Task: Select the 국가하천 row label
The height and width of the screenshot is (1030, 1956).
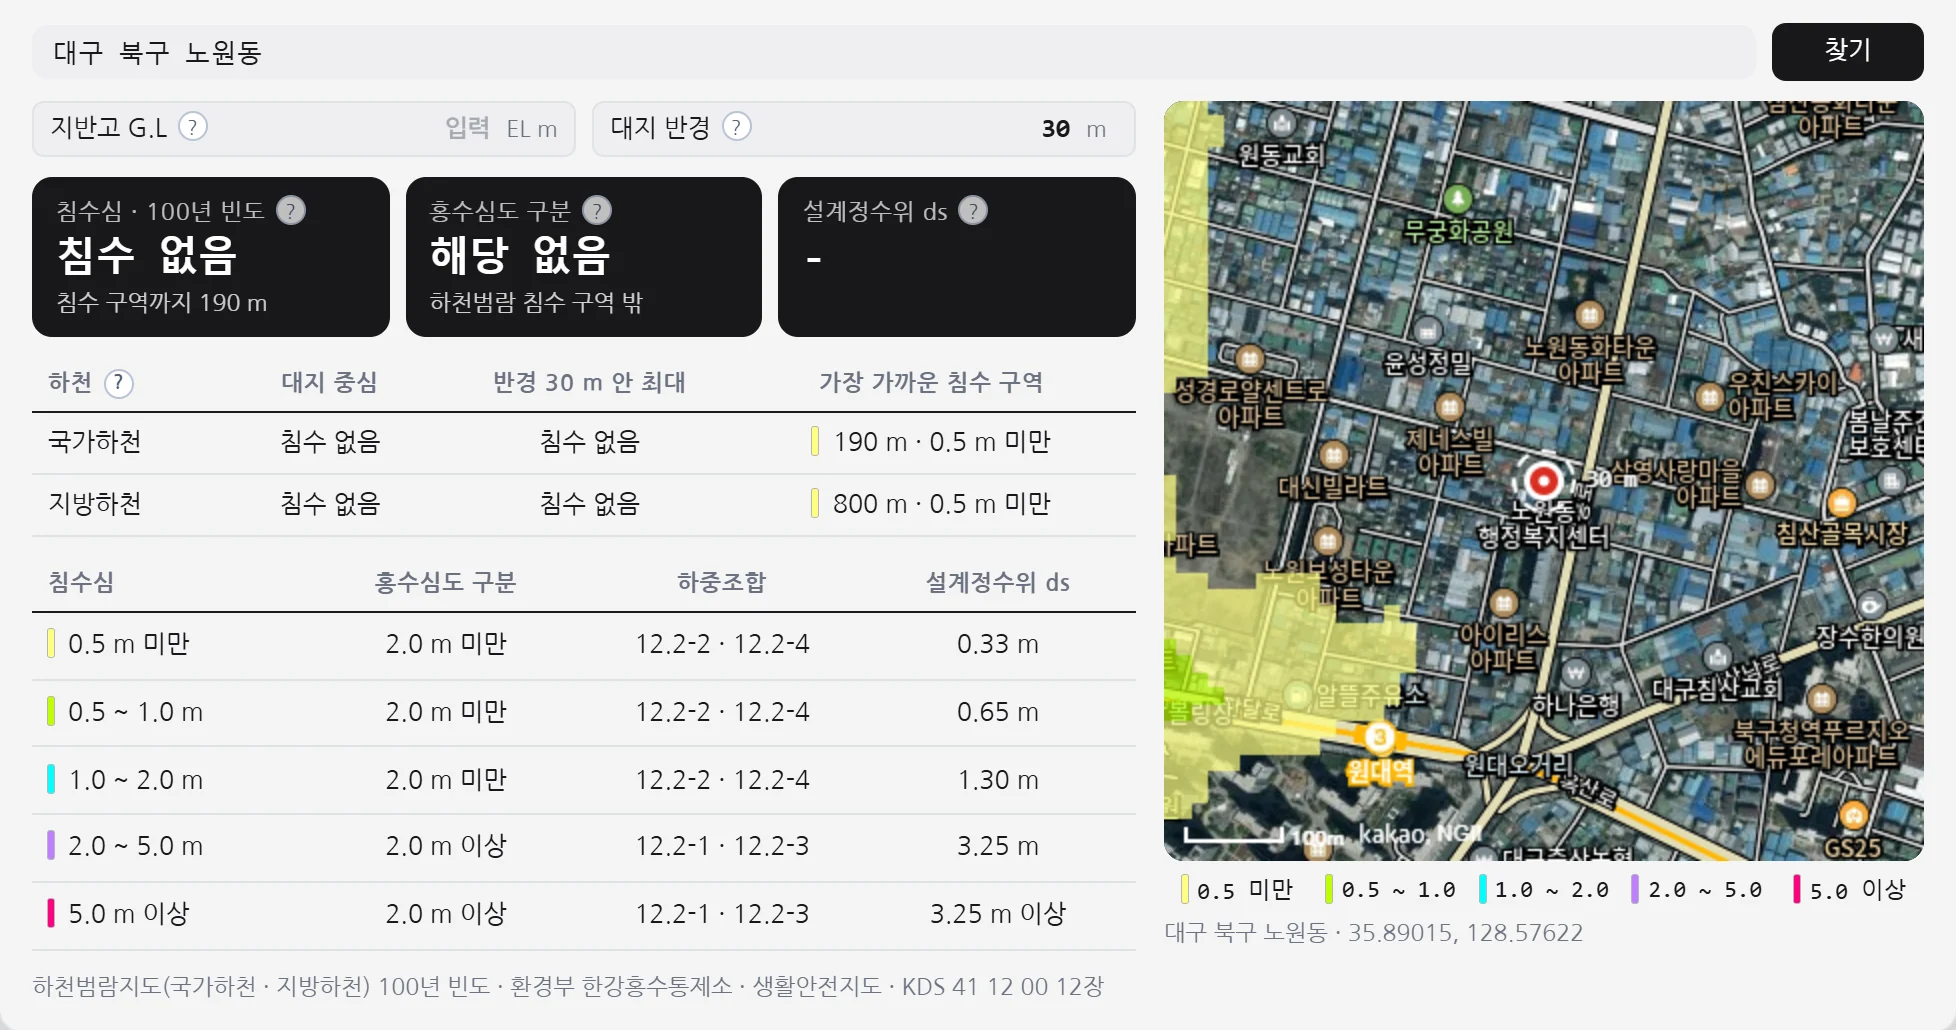Action: coord(95,442)
